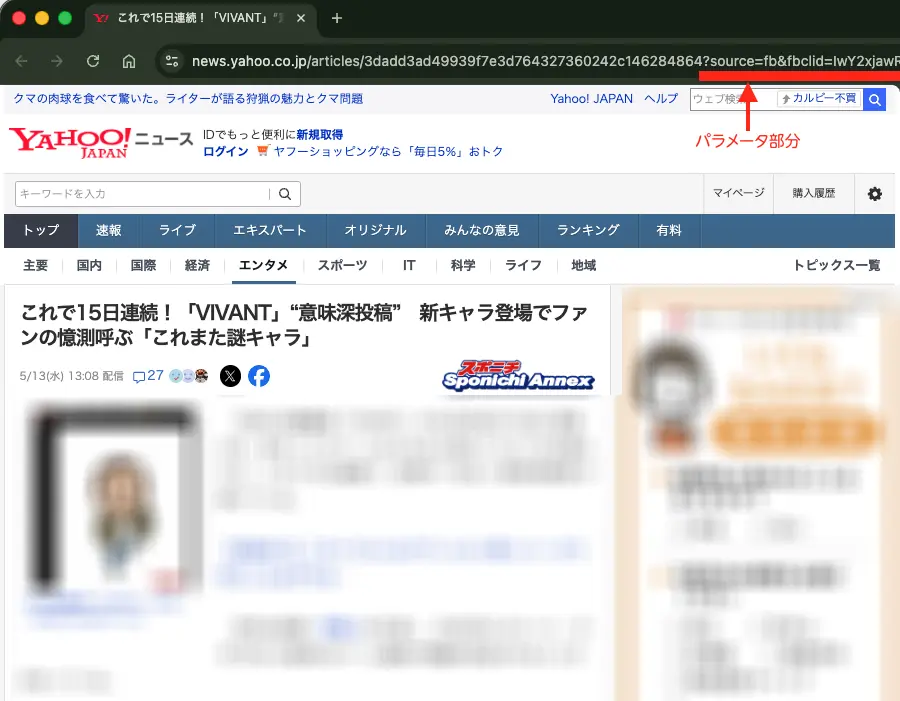Click the article headline about VIVANT
Screen dimensions: 900x701
tap(304, 325)
